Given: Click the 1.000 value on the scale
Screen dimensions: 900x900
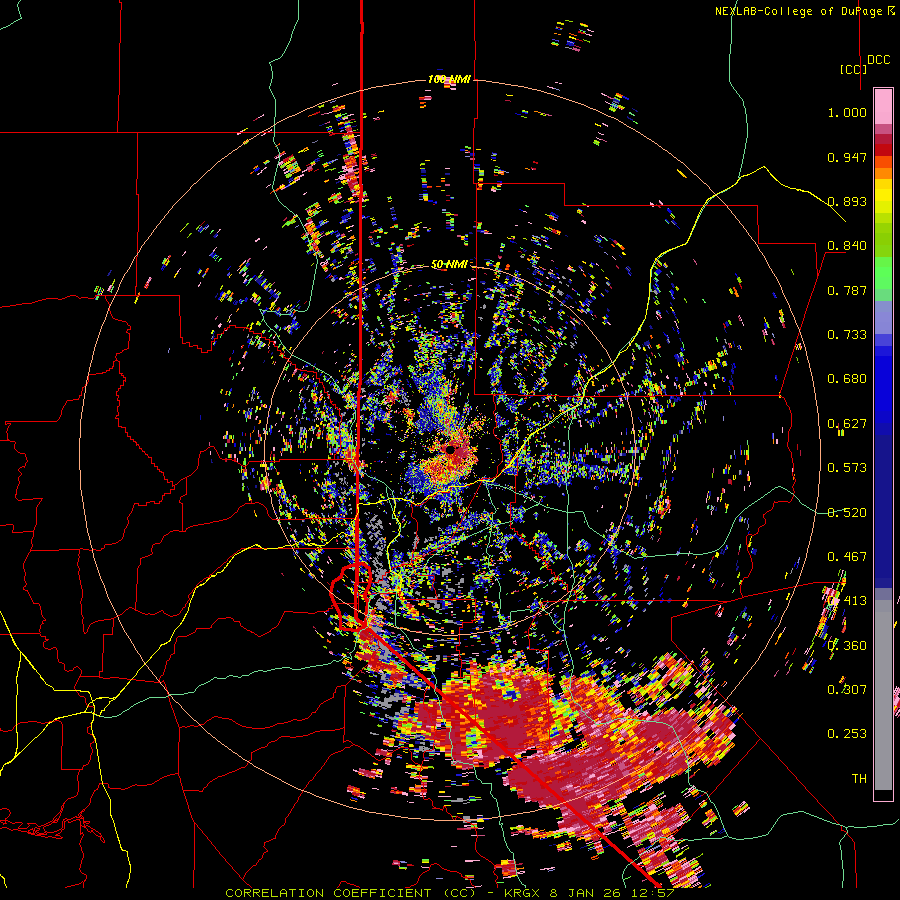Looking at the screenshot, I should (x=847, y=112).
